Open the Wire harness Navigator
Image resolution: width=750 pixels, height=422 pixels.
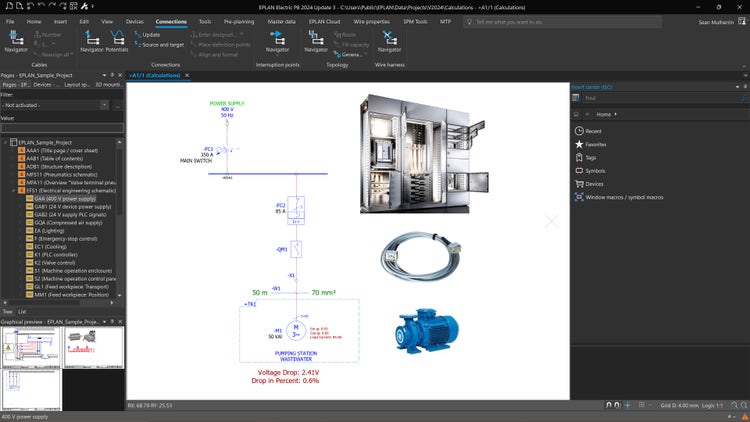tap(389, 40)
